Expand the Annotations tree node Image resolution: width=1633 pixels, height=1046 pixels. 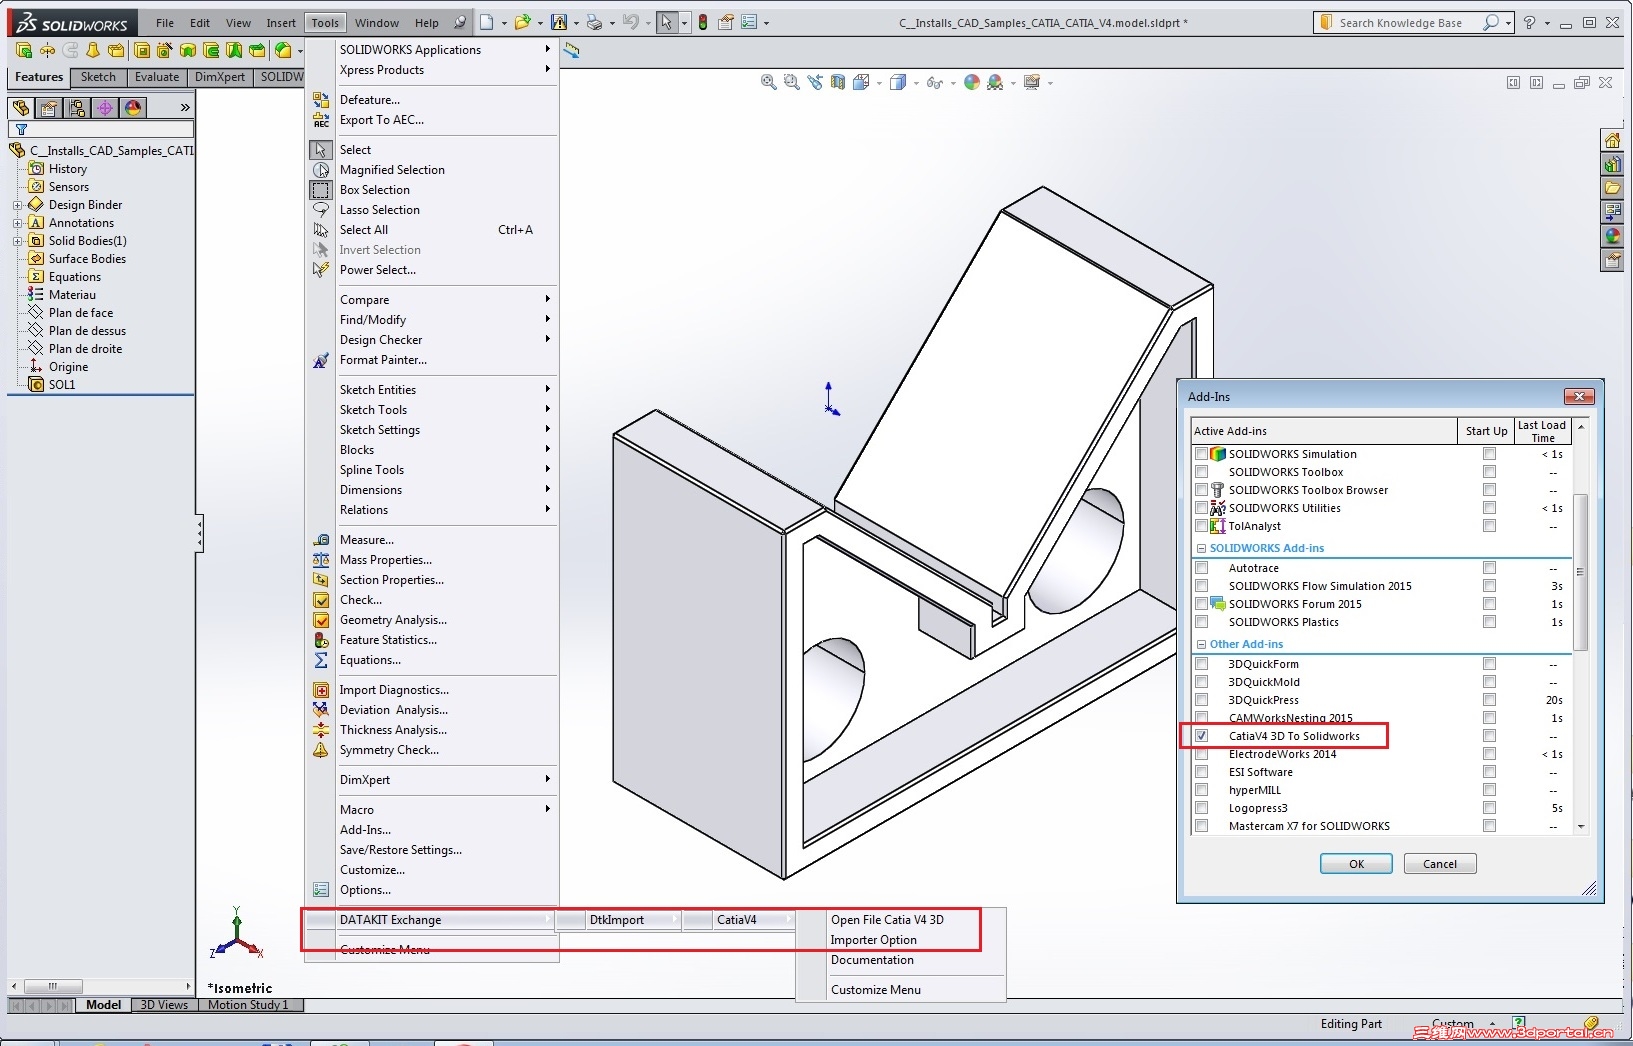click(x=17, y=223)
